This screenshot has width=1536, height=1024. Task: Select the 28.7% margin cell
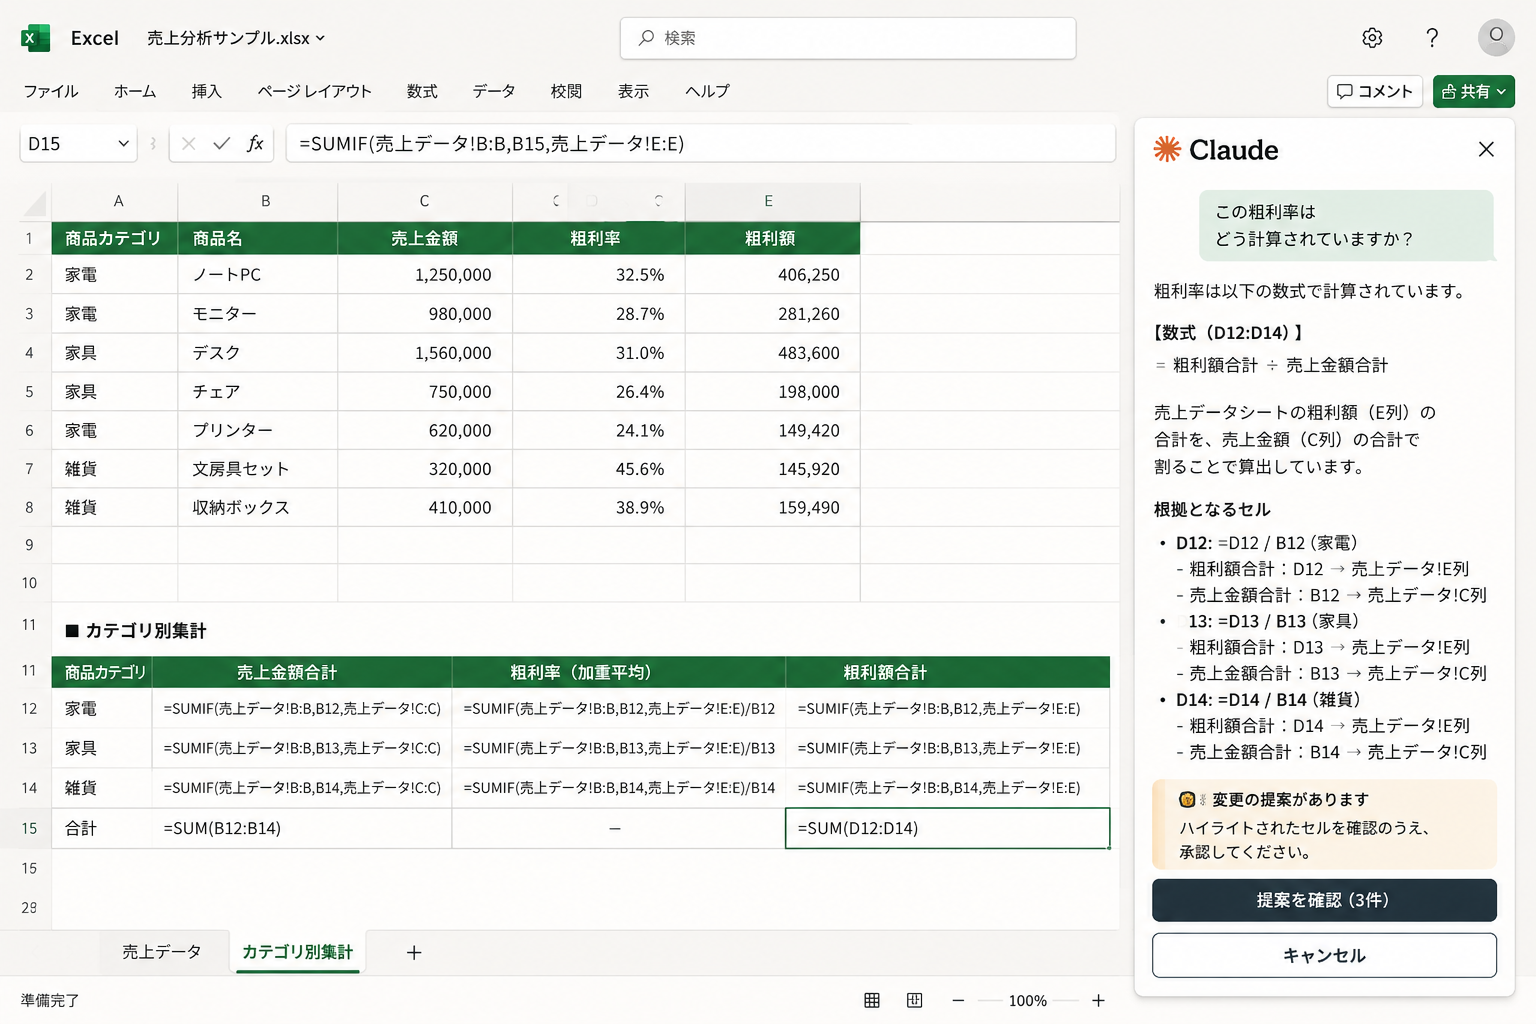[598, 314]
